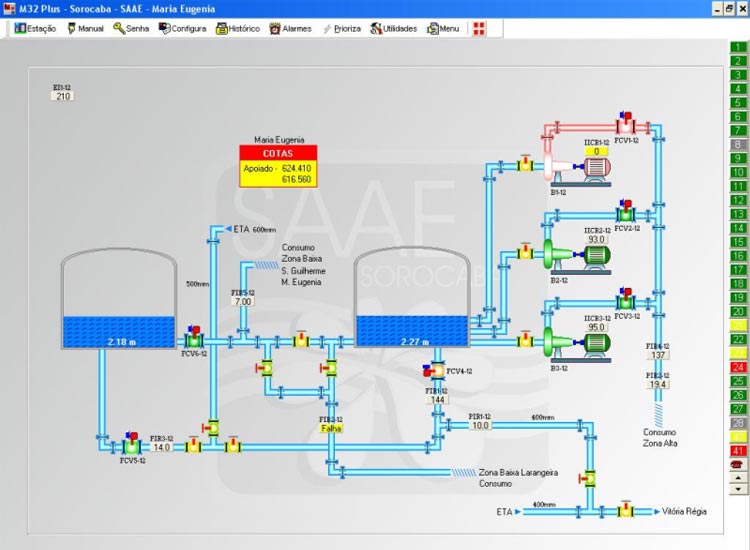750x550 pixels.
Task: Open the Histórico menu
Action: (x=238, y=29)
